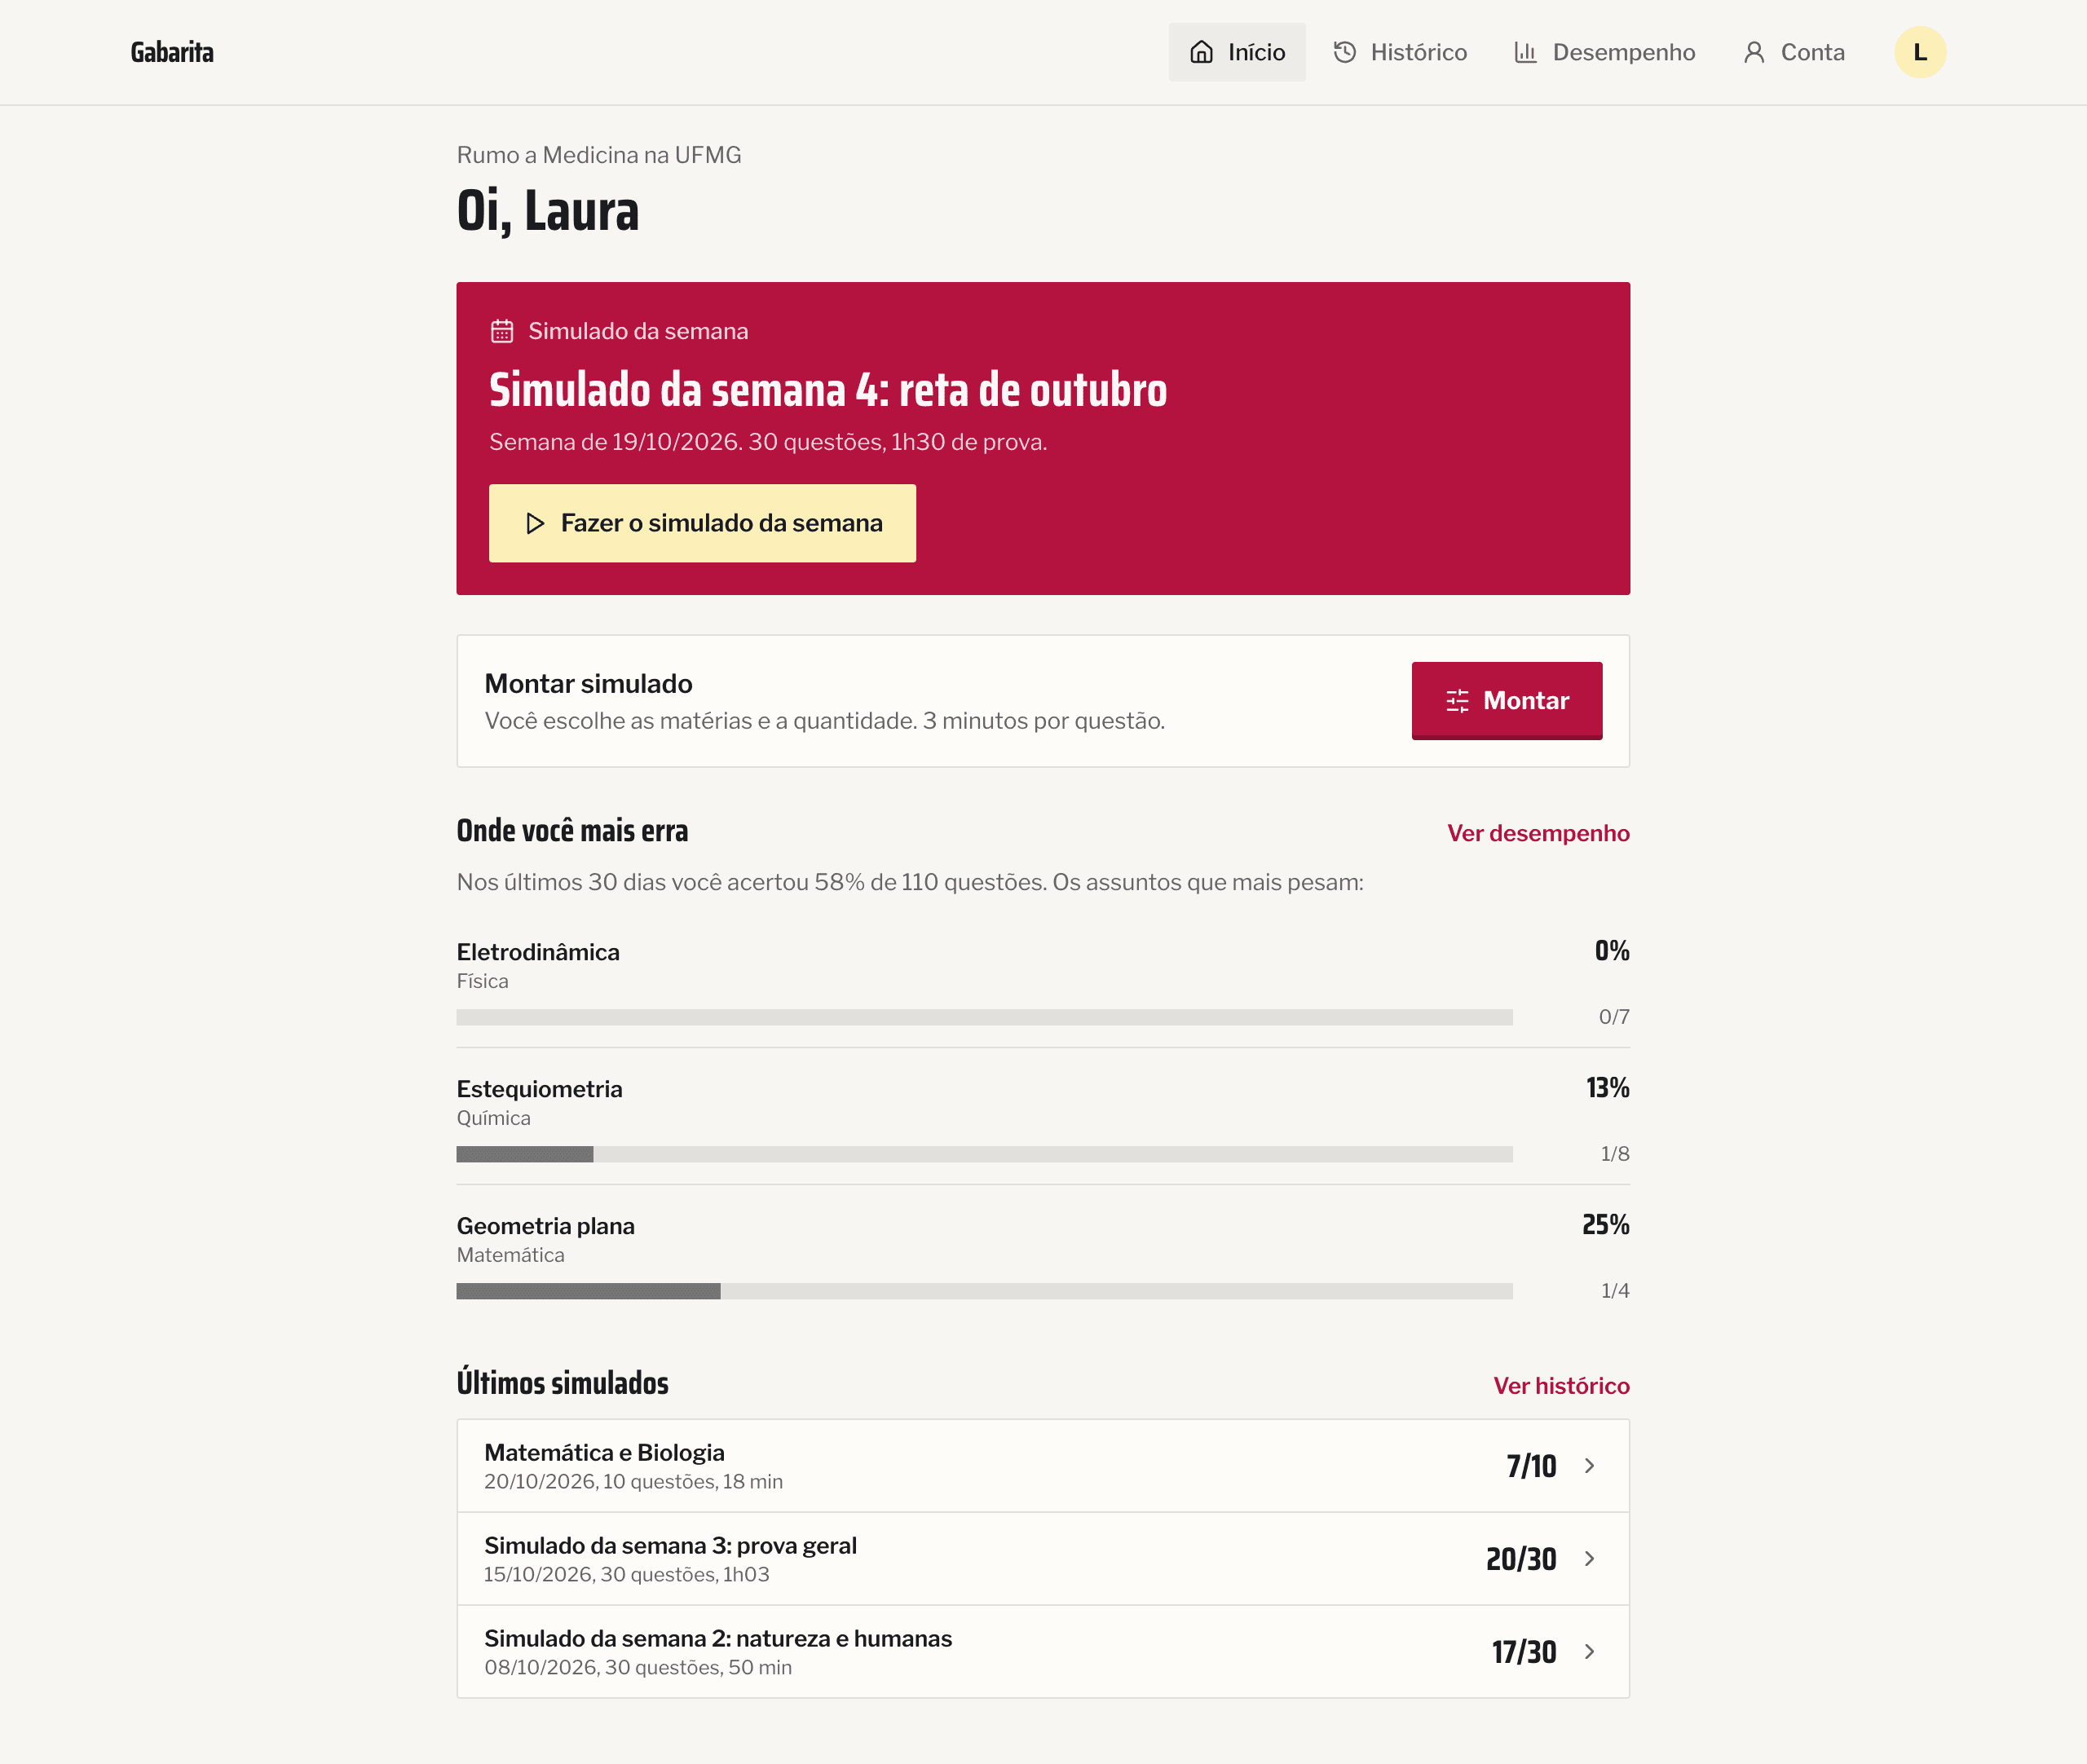Click the Estequiometria progress bar
Image resolution: width=2087 pixels, height=1764 pixels.
[984, 1154]
